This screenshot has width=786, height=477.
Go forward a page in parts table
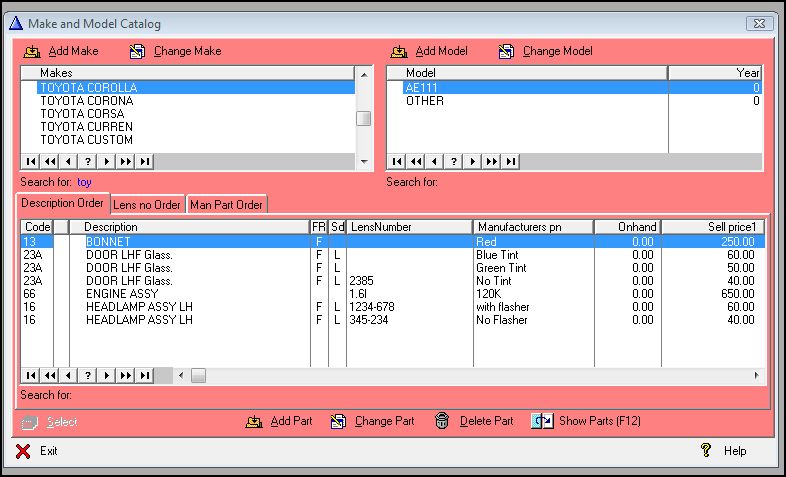pyautogui.click(x=126, y=375)
